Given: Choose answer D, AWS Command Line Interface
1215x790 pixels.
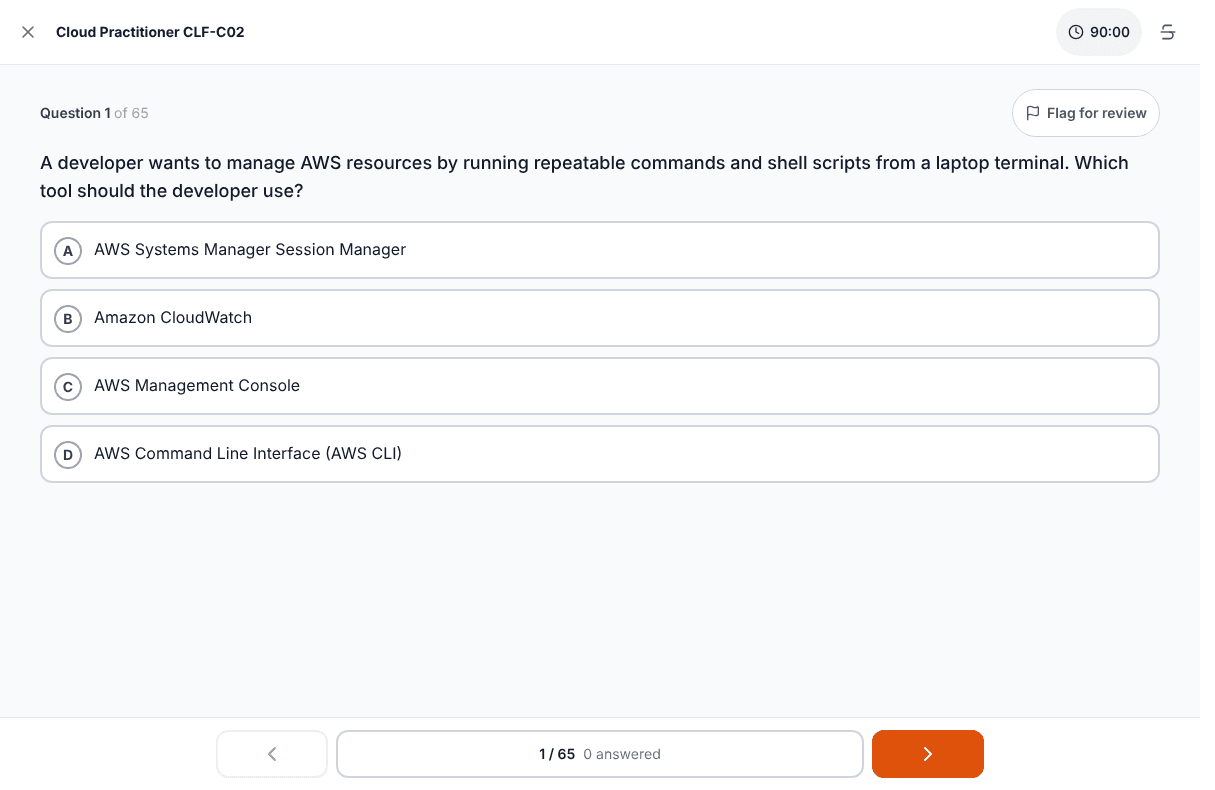Looking at the screenshot, I should pyautogui.click(x=600, y=454).
